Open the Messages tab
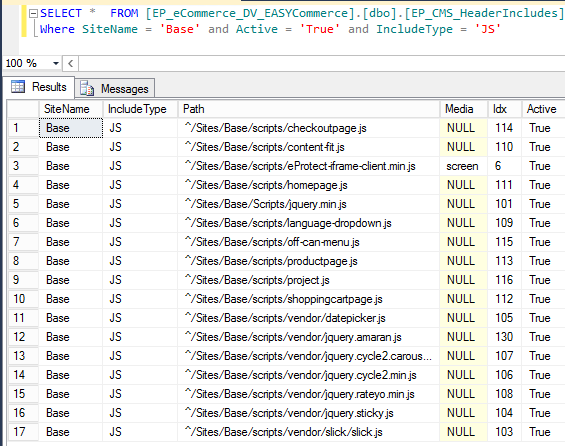 point(115,88)
